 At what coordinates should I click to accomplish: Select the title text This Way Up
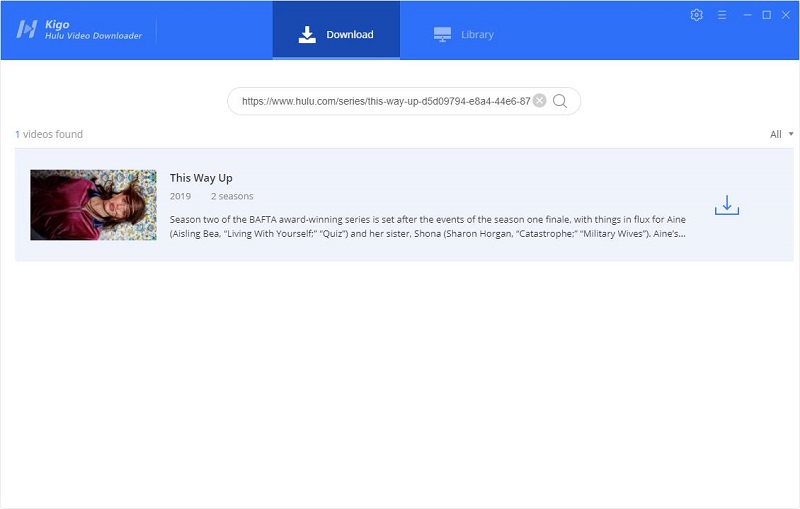pyautogui.click(x=201, y=178)
